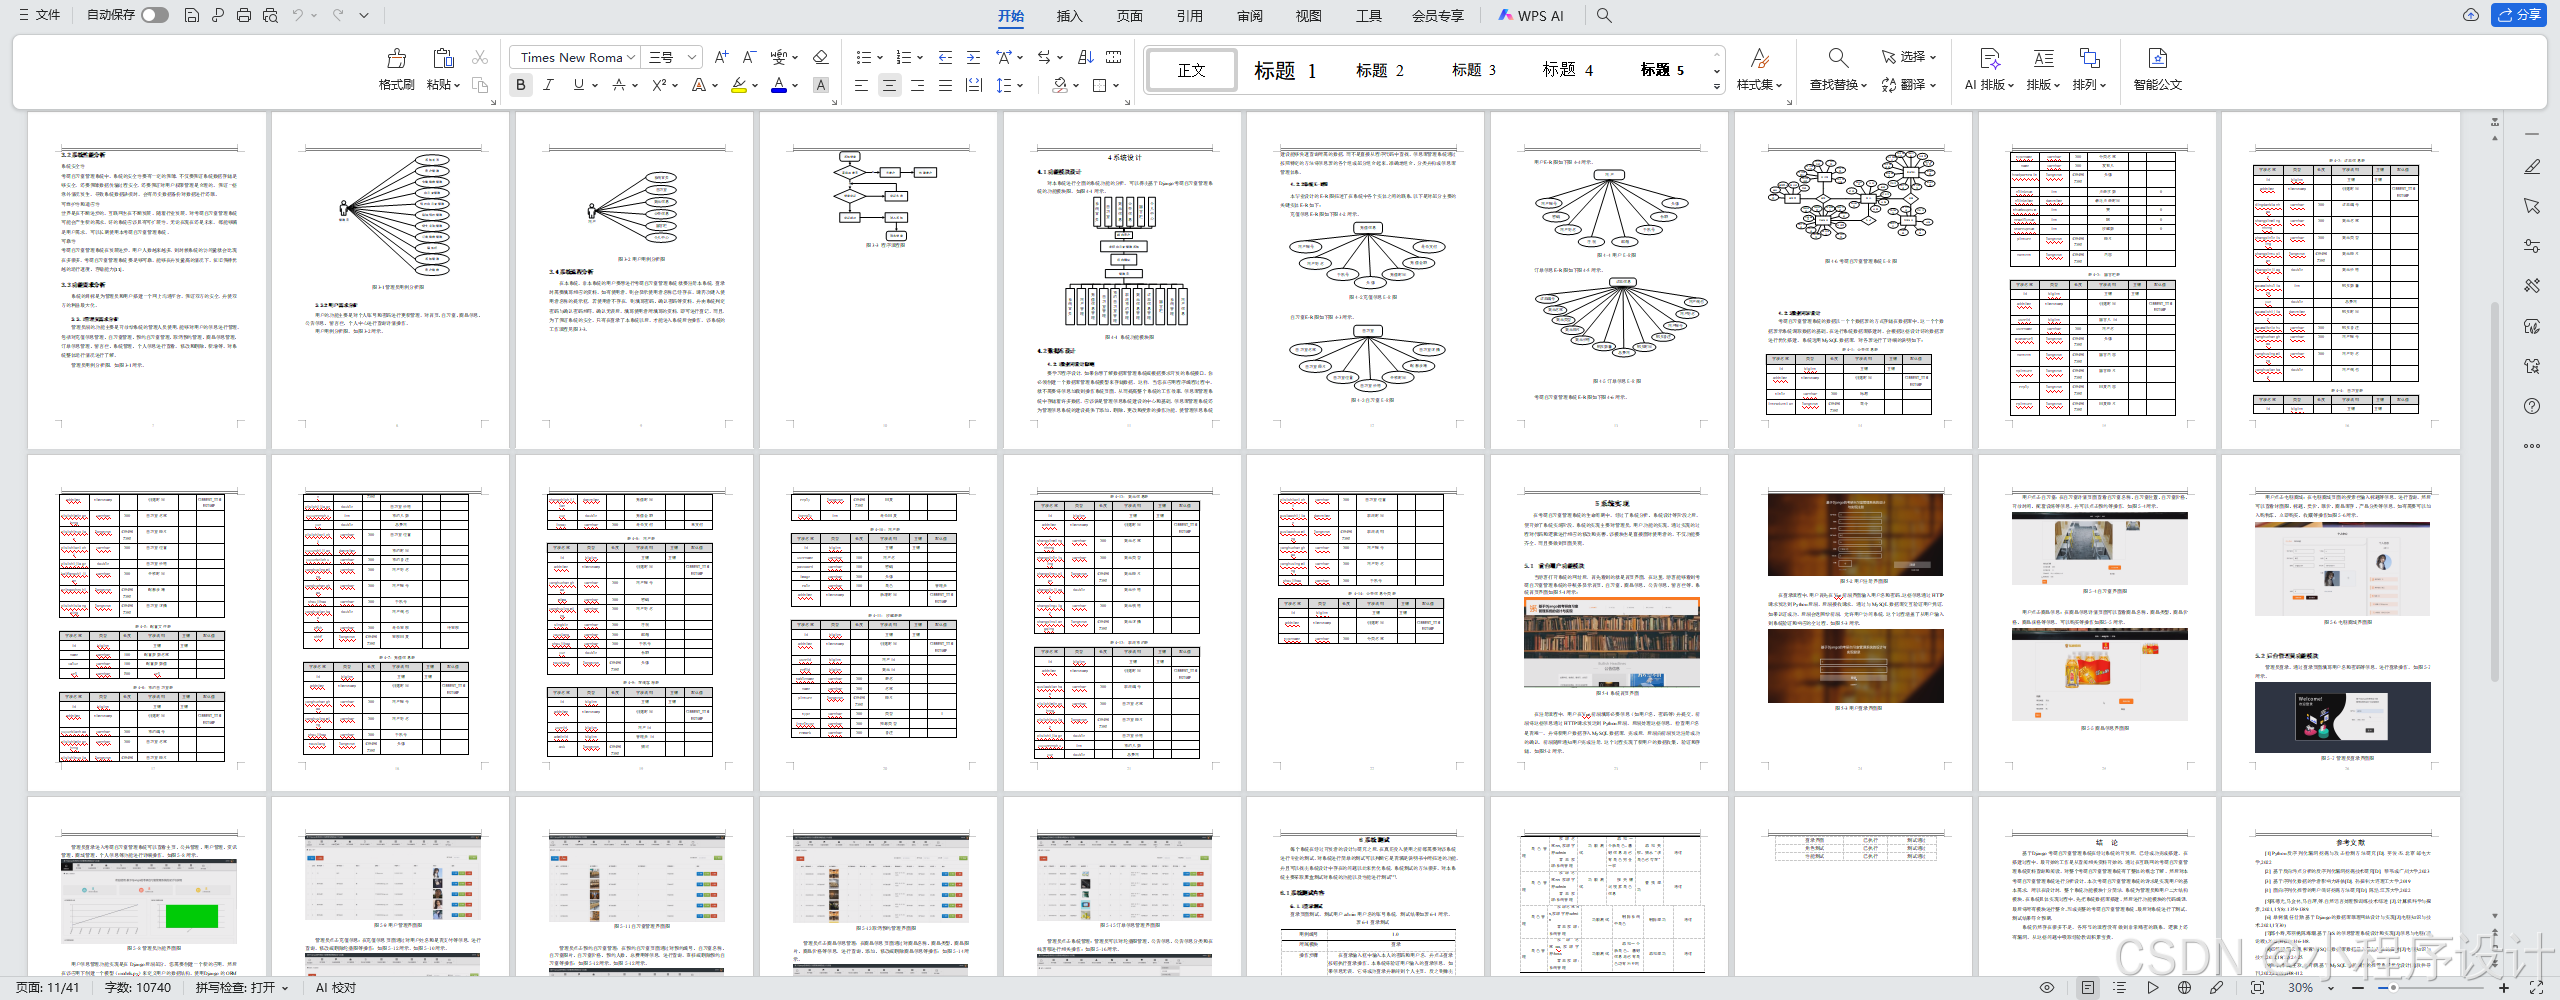Open 翻译 translate dropdown

click(x=1909, y=85)
